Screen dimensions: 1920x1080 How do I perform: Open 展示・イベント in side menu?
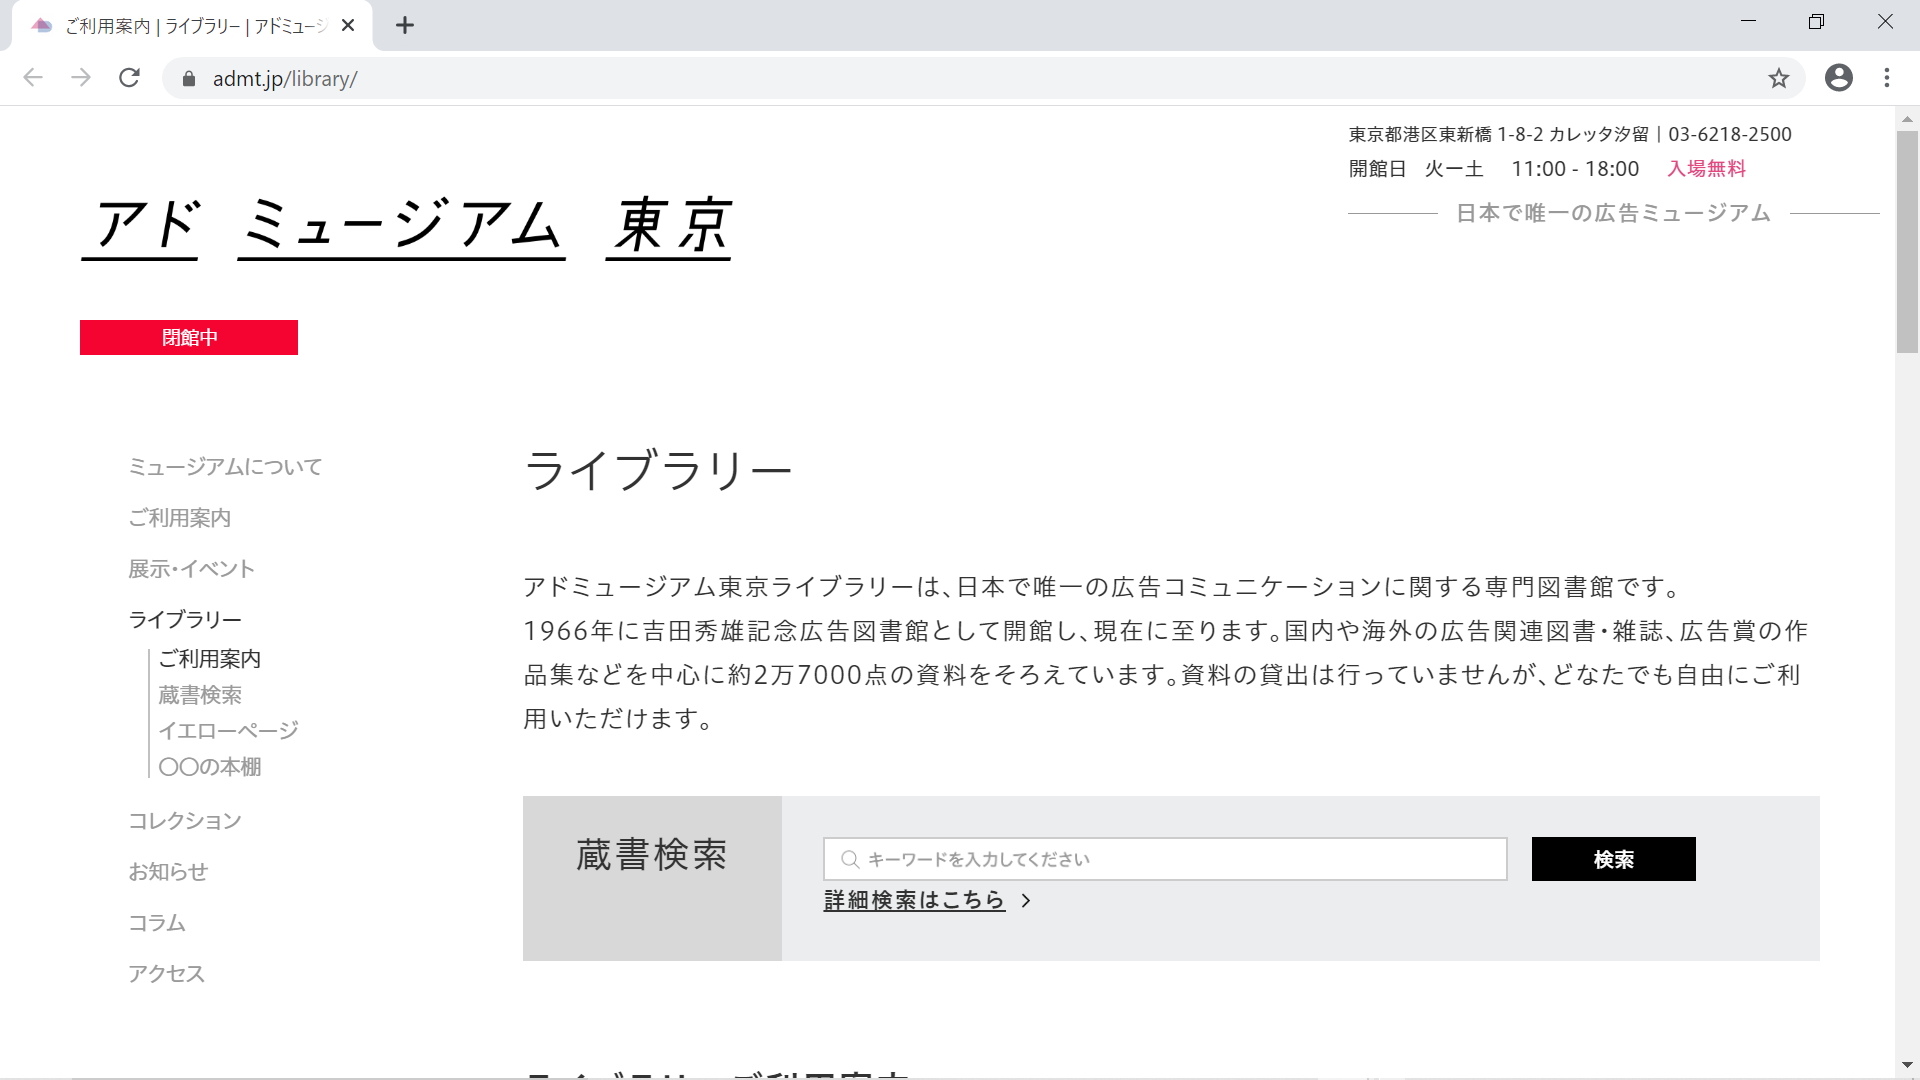click(x=191, y=569)
